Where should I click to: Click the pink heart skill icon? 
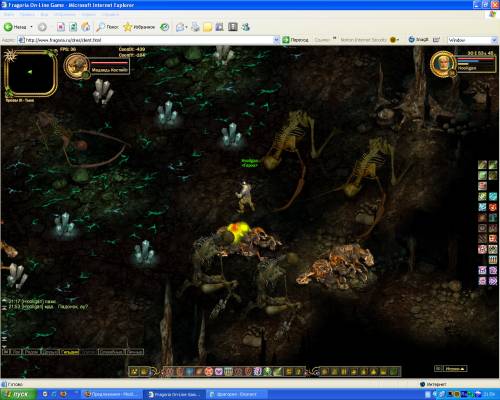(218, 372)
